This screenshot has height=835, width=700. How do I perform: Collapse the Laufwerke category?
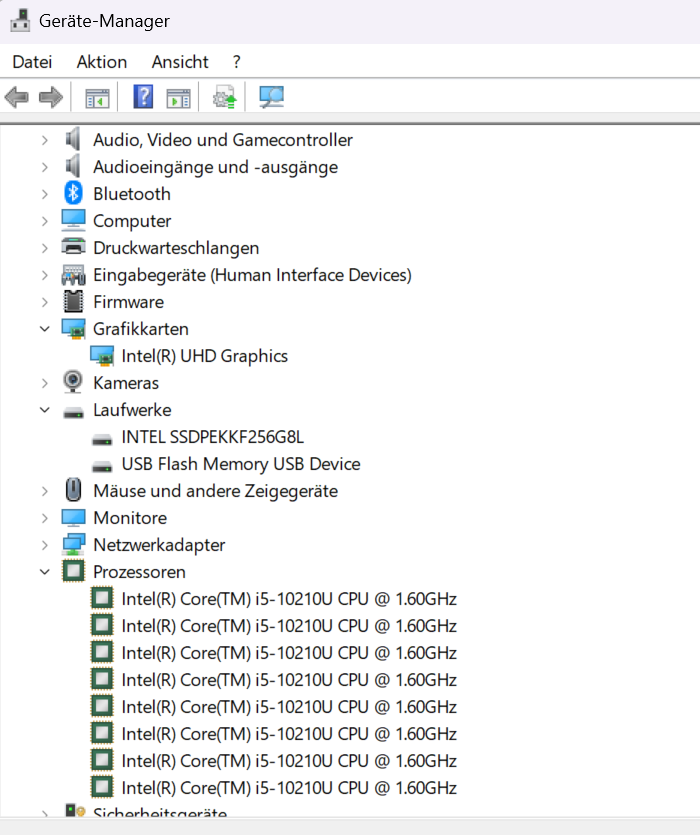tap(45, 410)
